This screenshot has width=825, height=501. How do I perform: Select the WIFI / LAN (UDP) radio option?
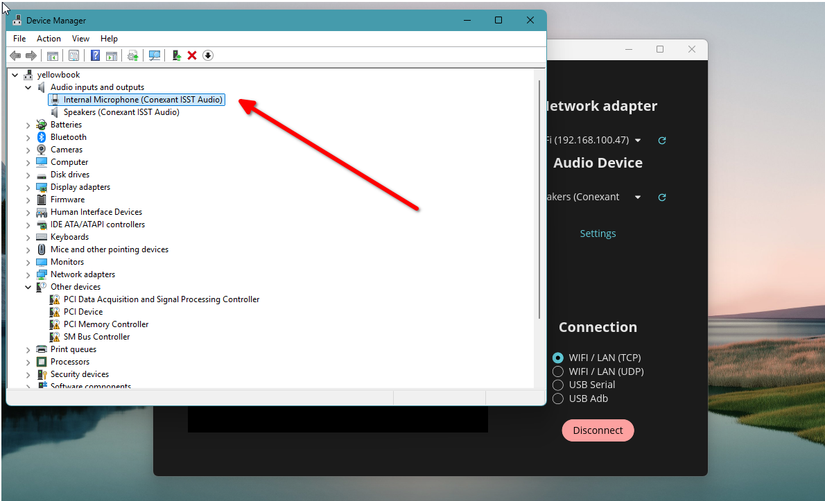tap(558, 371)
